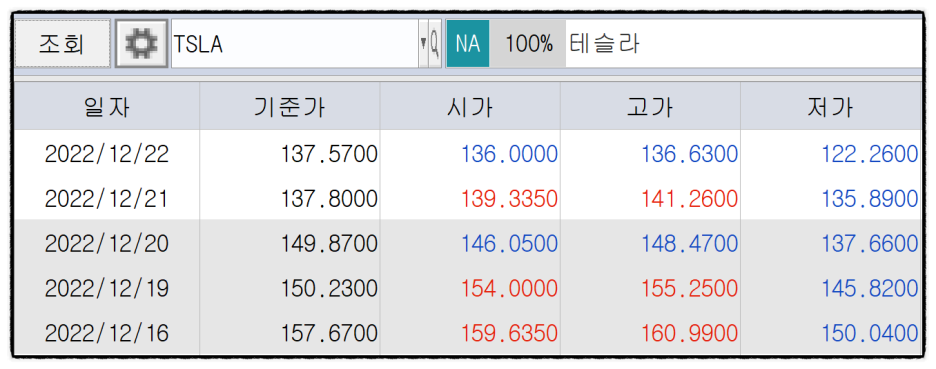Screen dimensions: 936x369
Task: Click open price 139.3350
Action: tap(510, 199)
